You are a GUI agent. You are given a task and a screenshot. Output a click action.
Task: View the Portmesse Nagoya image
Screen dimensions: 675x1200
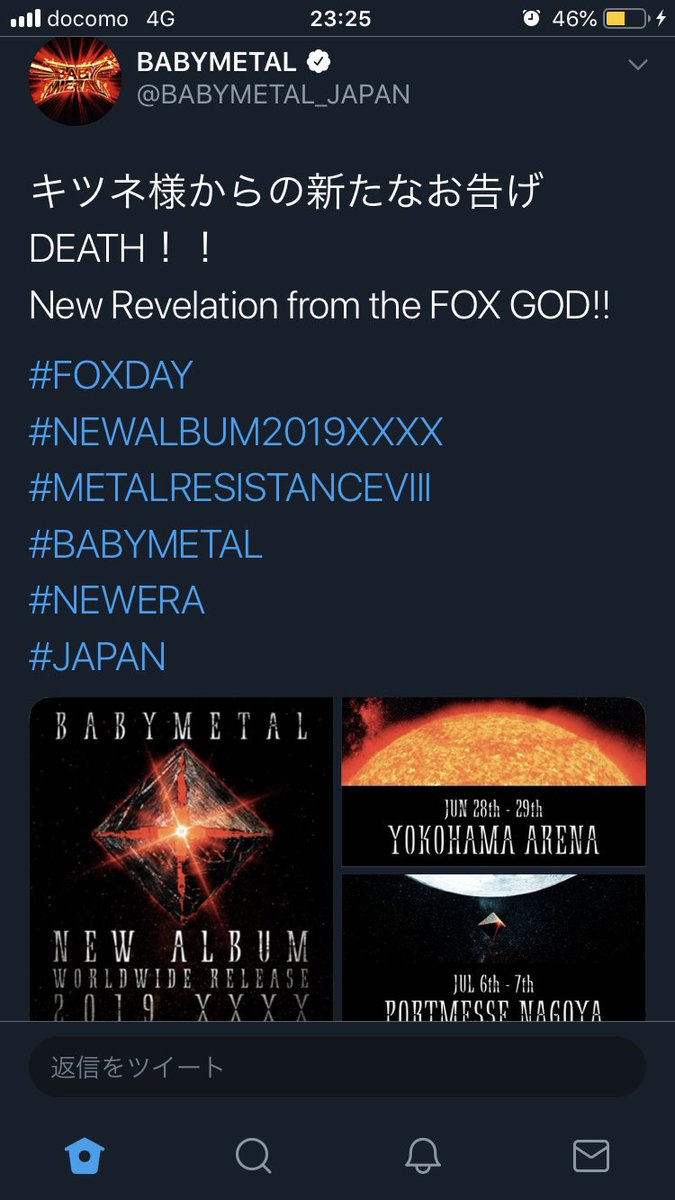tap(494, 947)
